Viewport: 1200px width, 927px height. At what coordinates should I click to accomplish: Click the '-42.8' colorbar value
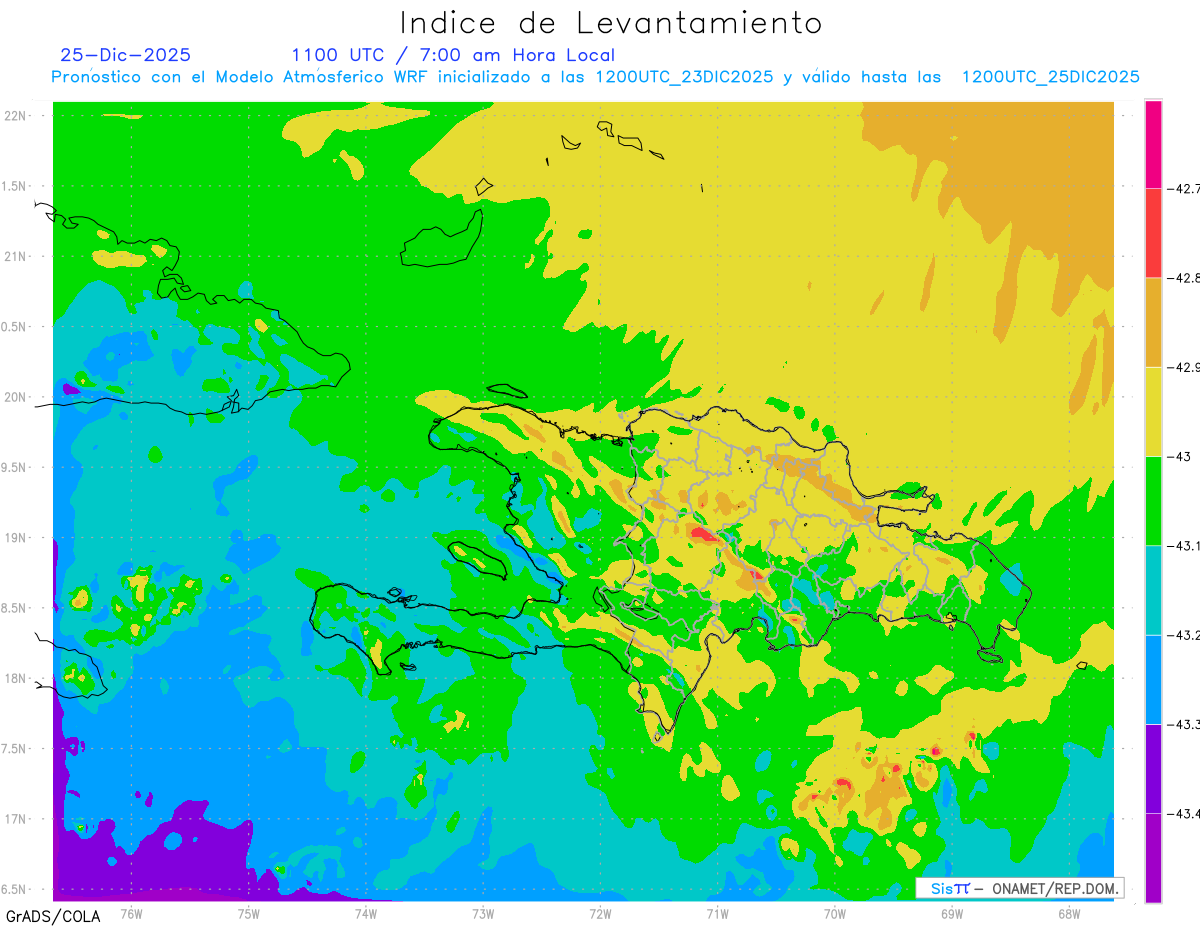(1185, 278)
